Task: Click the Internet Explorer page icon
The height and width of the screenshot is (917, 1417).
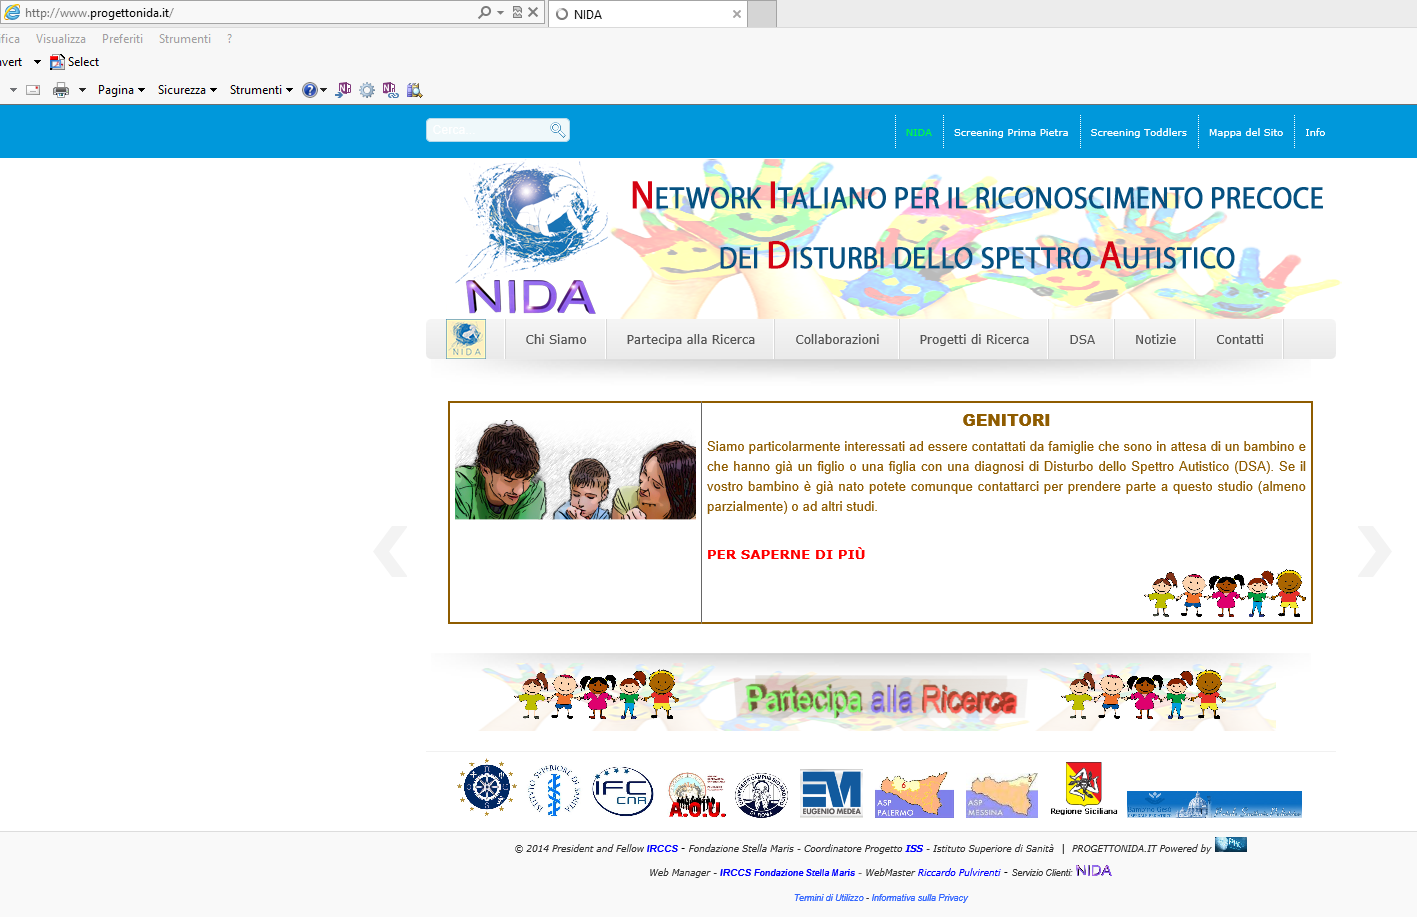Action: coord(12,13)
